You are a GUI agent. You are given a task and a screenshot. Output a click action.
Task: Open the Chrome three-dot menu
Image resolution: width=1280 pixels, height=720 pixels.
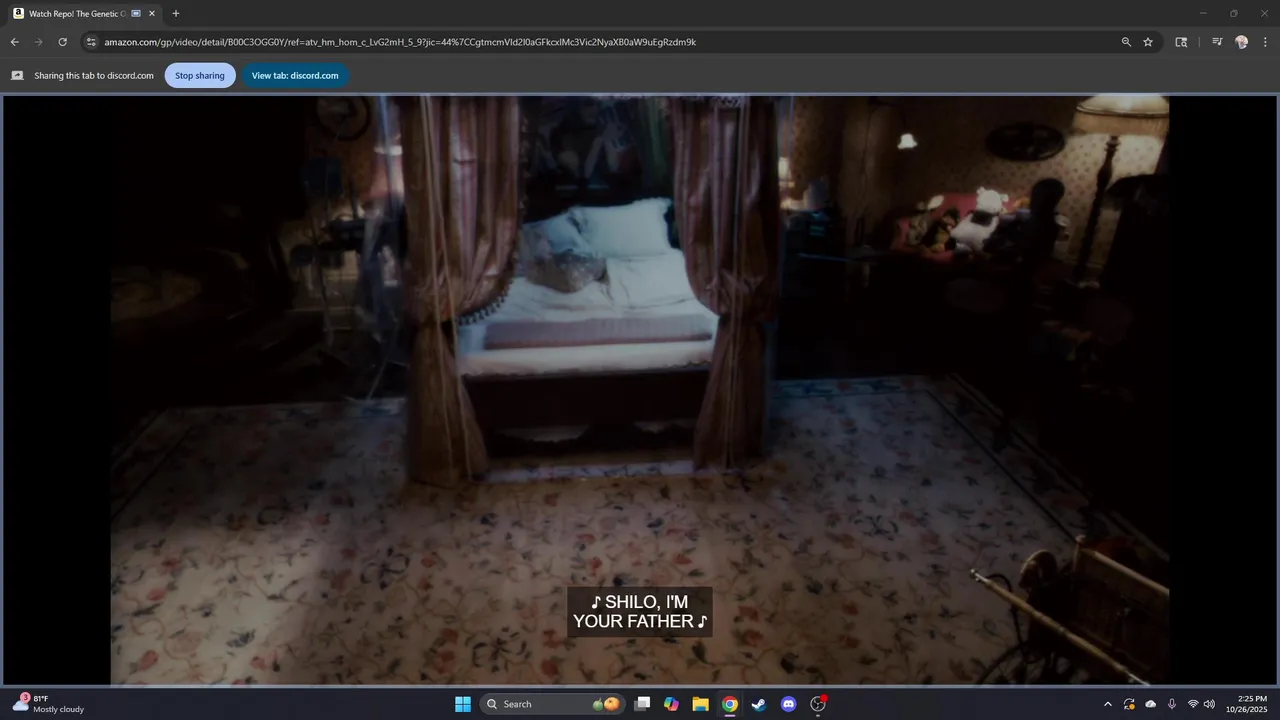[x=1265, y=42]
